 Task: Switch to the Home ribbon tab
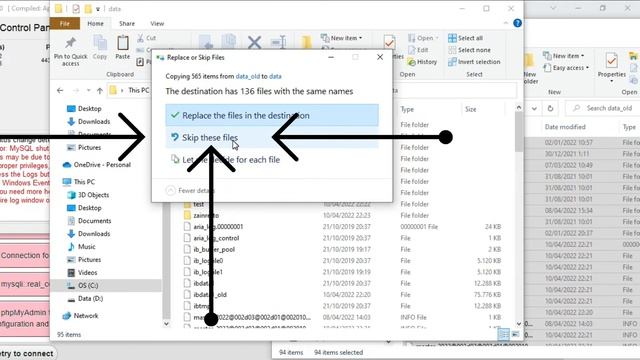(x=96, y=24)
